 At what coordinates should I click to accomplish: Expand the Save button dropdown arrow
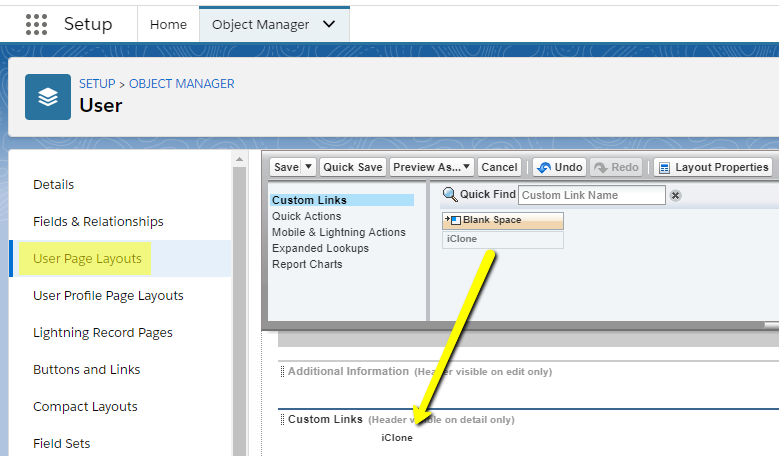(309, 166)
